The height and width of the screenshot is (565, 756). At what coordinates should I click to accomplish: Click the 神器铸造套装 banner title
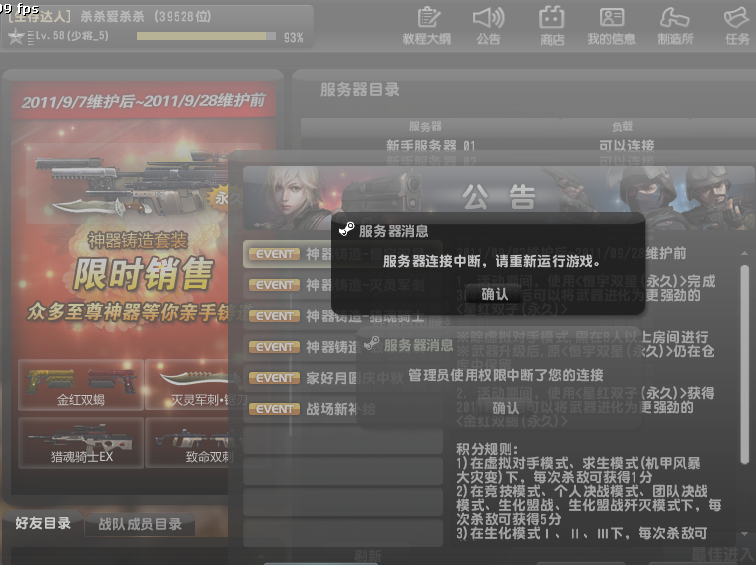[x=138, y=240]
